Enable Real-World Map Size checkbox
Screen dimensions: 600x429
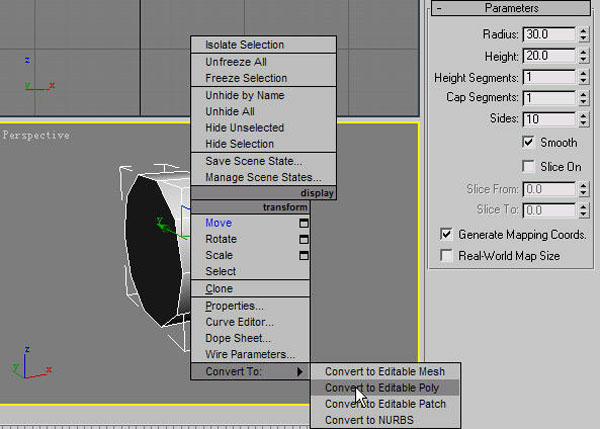pyautogui.click(x=447, y=256)
